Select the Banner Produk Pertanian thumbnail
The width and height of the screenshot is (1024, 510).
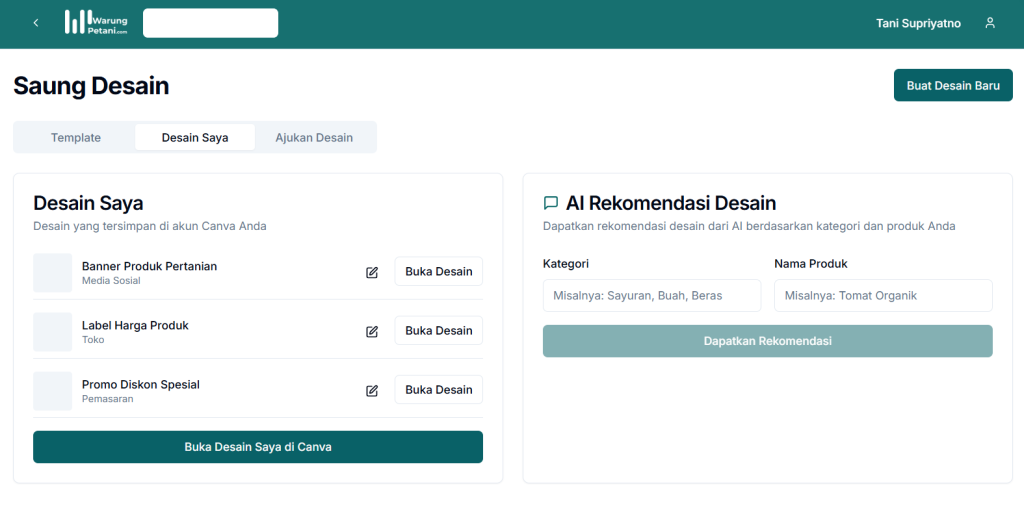(52, 272)
